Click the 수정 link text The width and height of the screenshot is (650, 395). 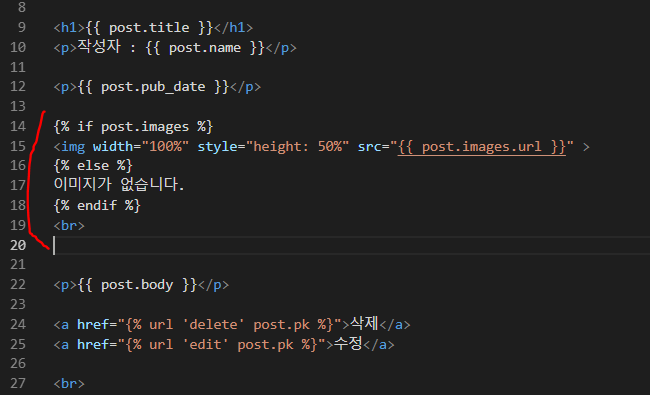pos(348,343)
